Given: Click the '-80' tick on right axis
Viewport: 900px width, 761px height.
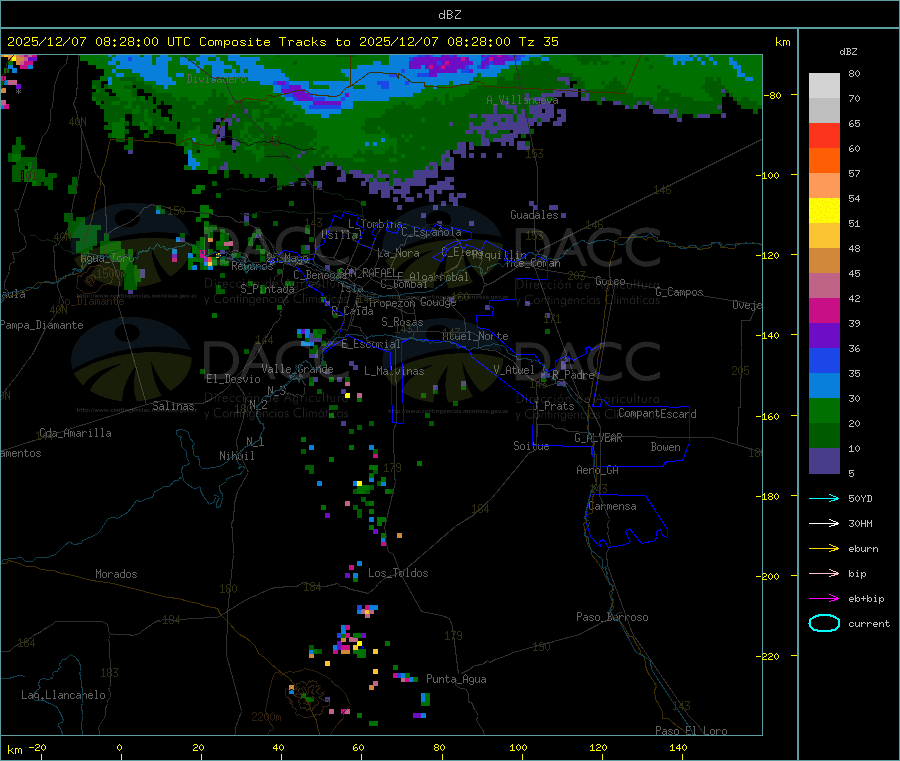Looking at the screenshot, I should (x=773, y=95).
